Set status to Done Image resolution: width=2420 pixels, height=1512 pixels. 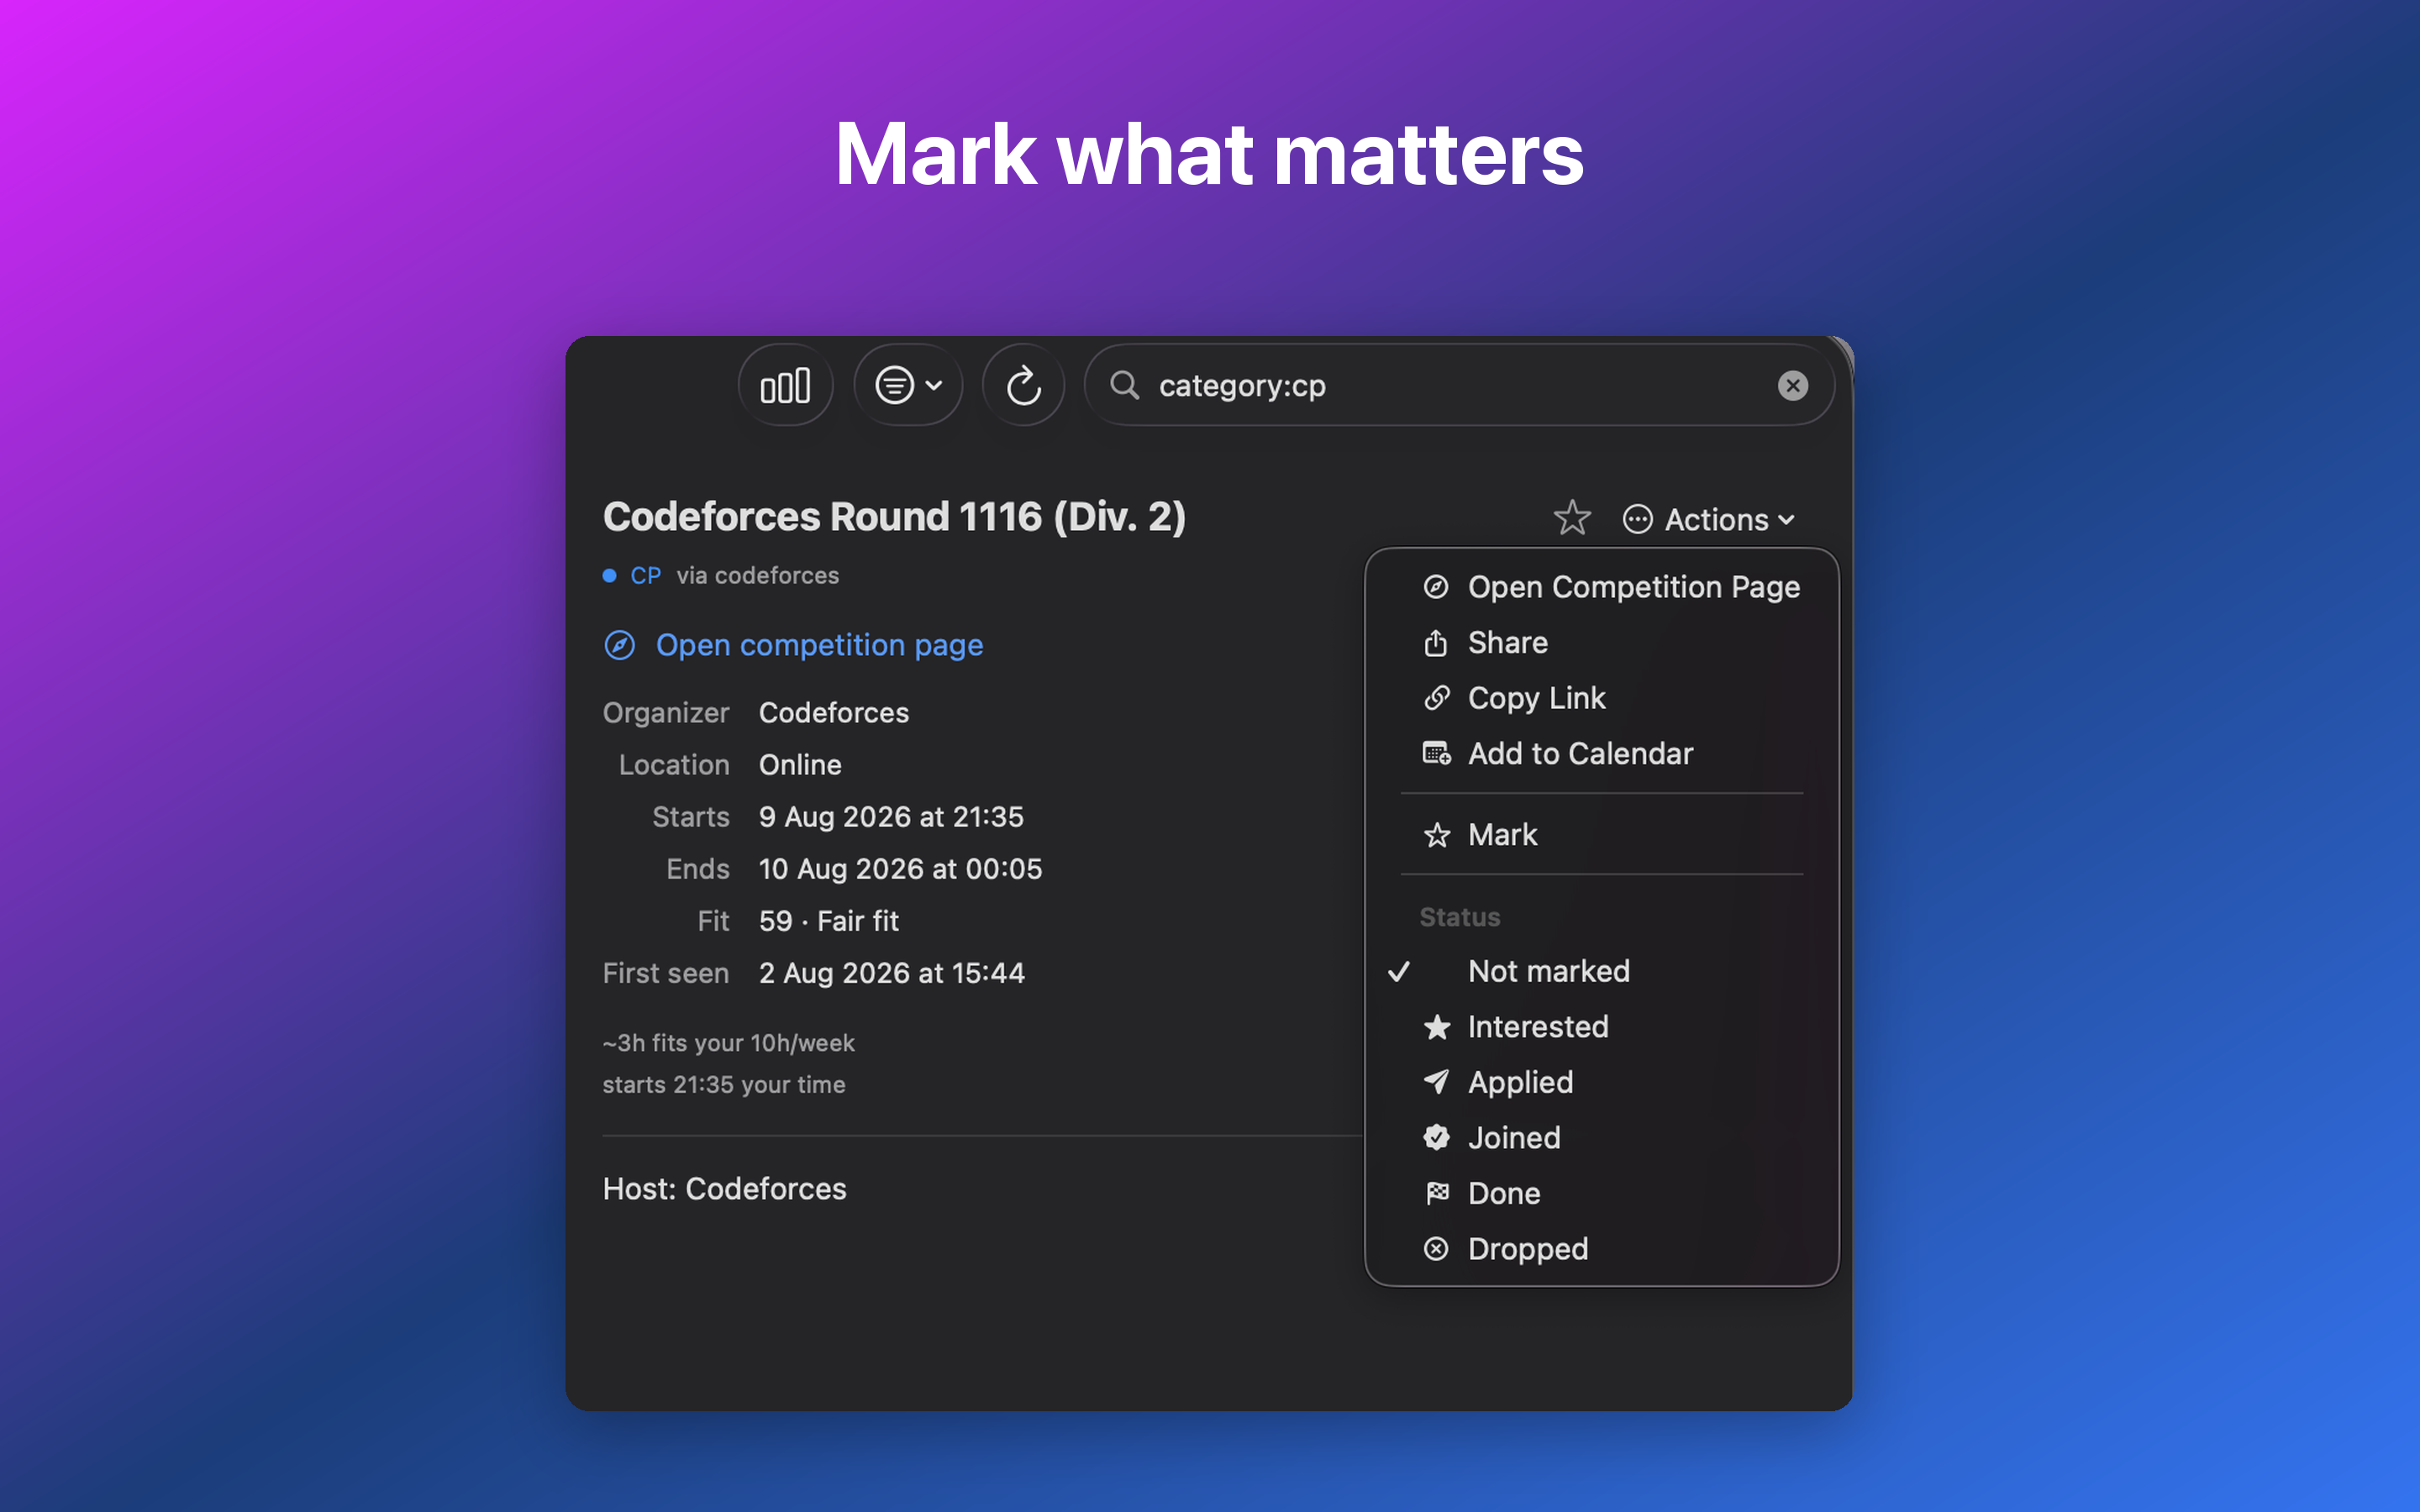tap(1602, 1193)
